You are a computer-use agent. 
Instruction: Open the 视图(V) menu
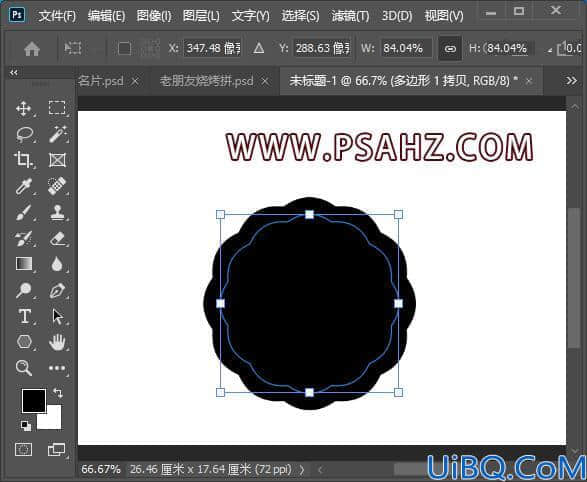click(444, 16)
